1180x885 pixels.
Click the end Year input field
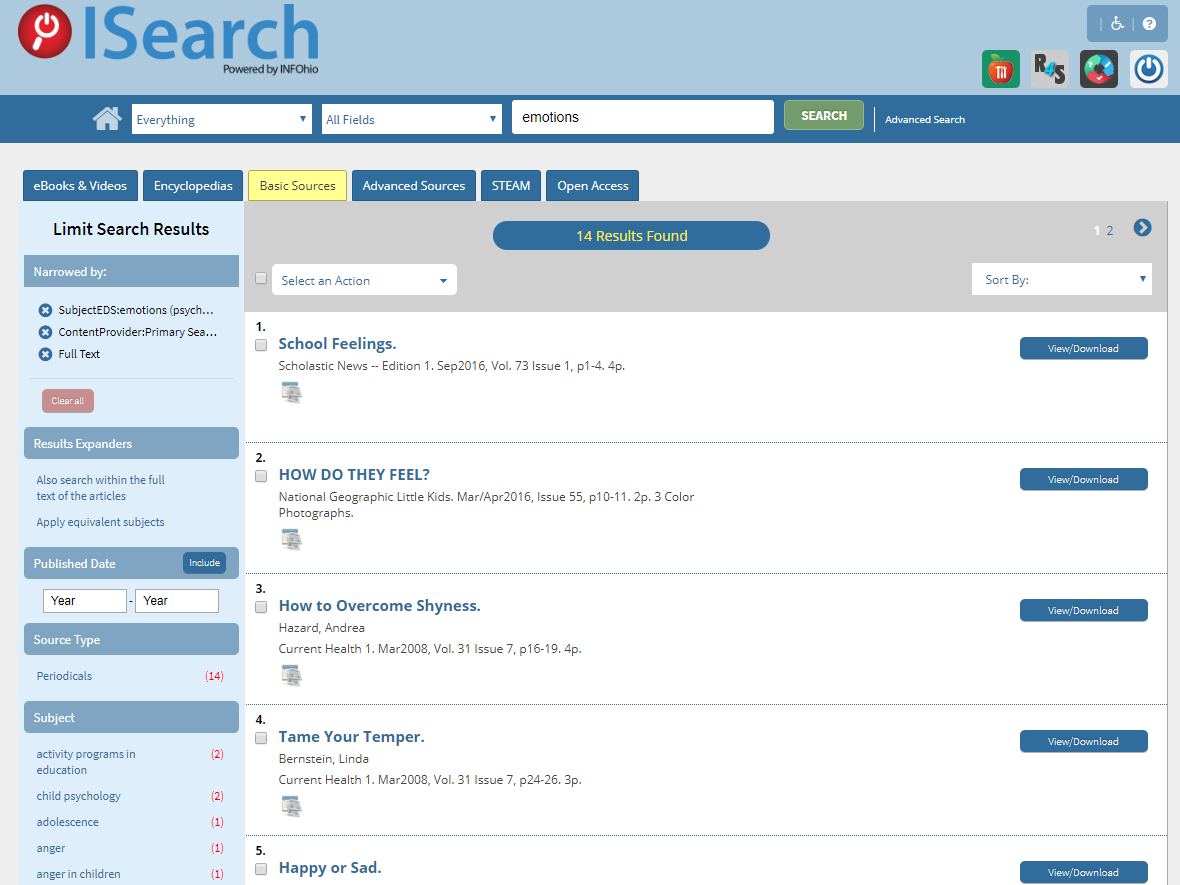tap(177, 601)
